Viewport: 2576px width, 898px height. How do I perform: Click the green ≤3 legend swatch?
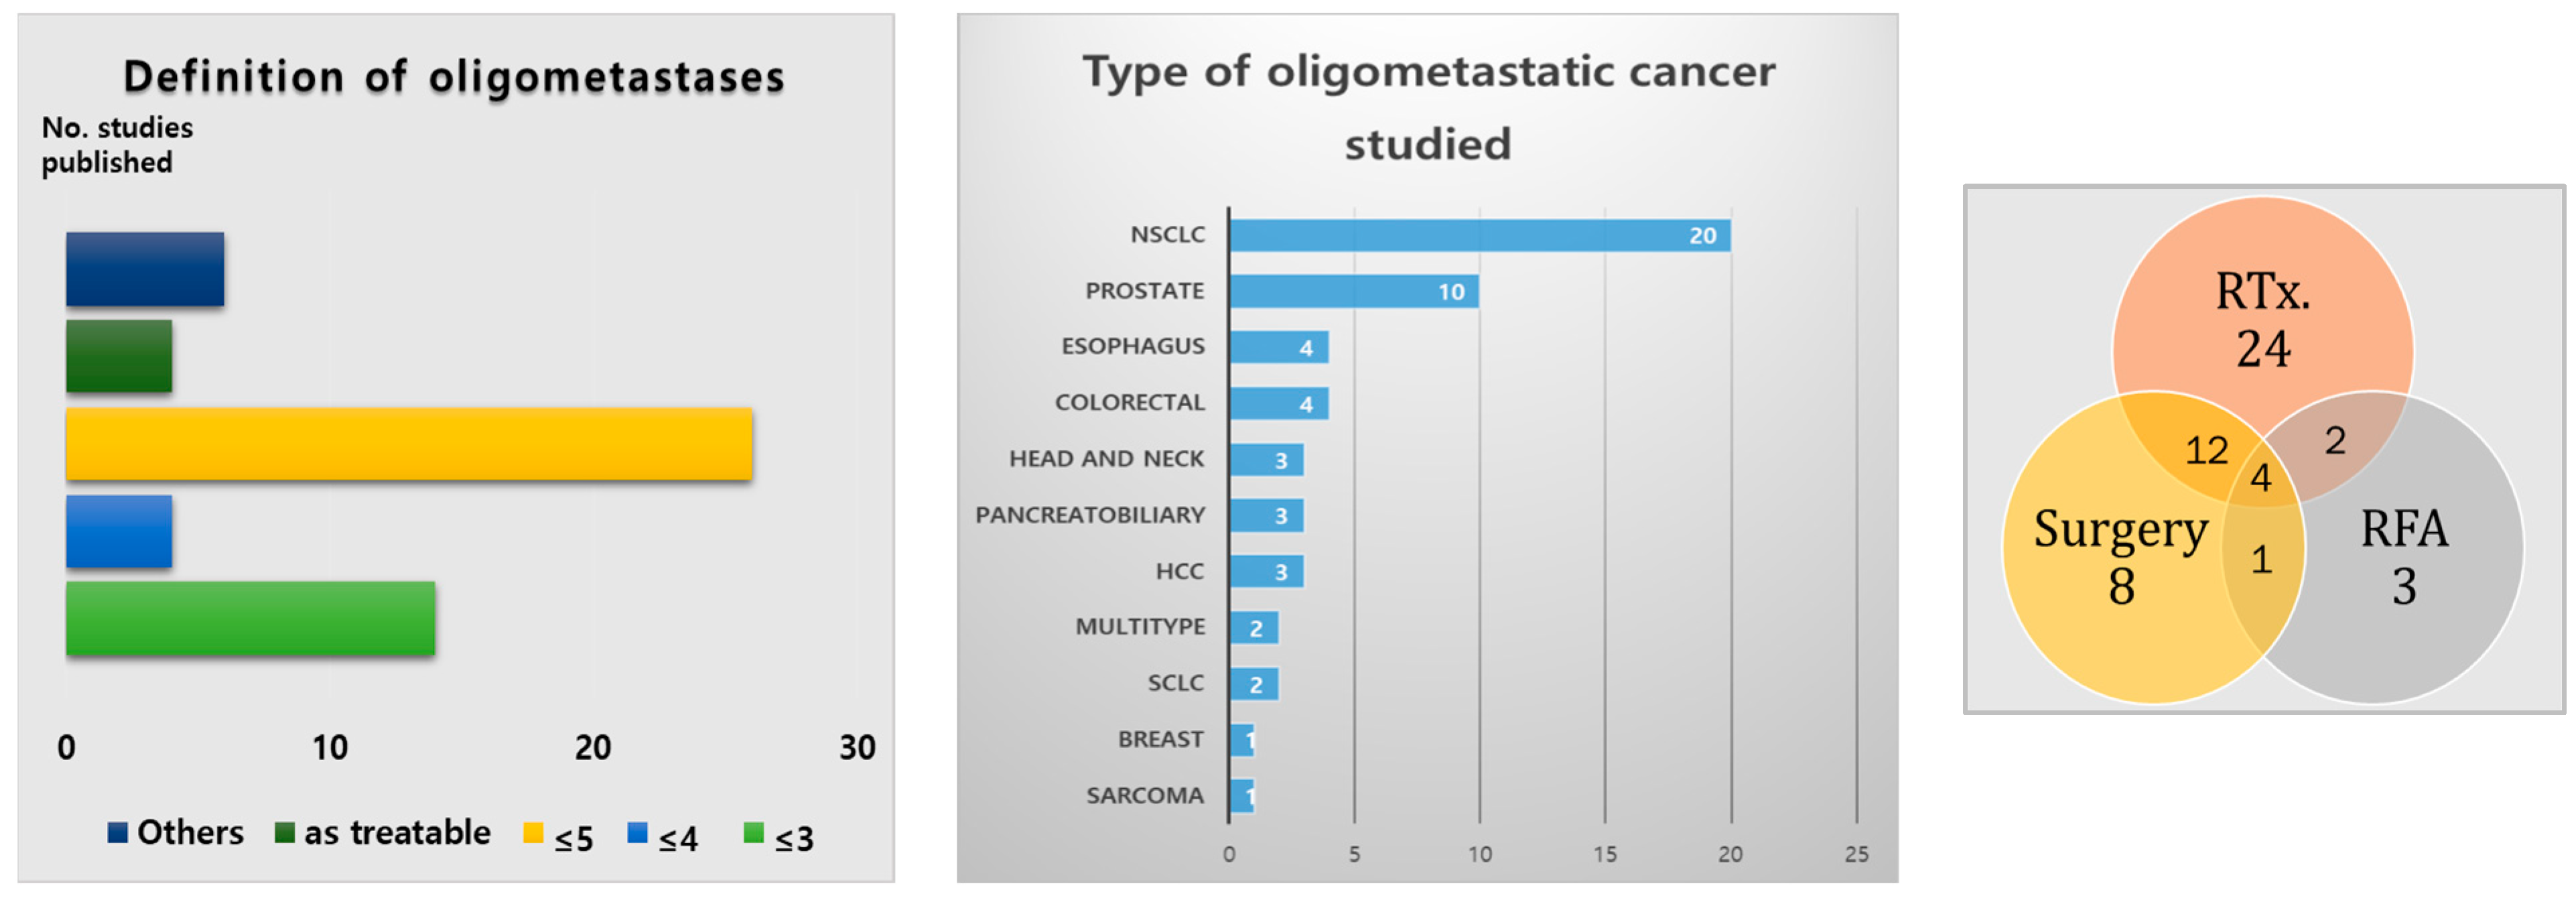point(754,833)
